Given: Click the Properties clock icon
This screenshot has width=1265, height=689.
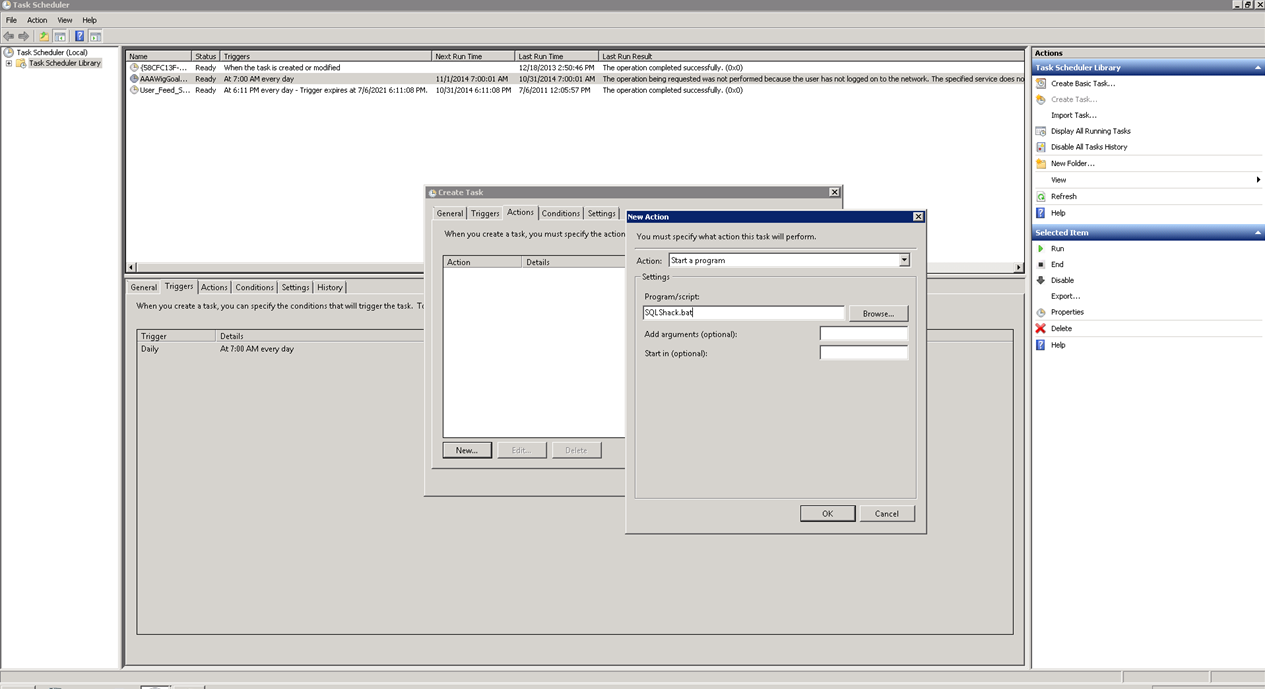Looking at the screenshot, I should pos(1041,312).
